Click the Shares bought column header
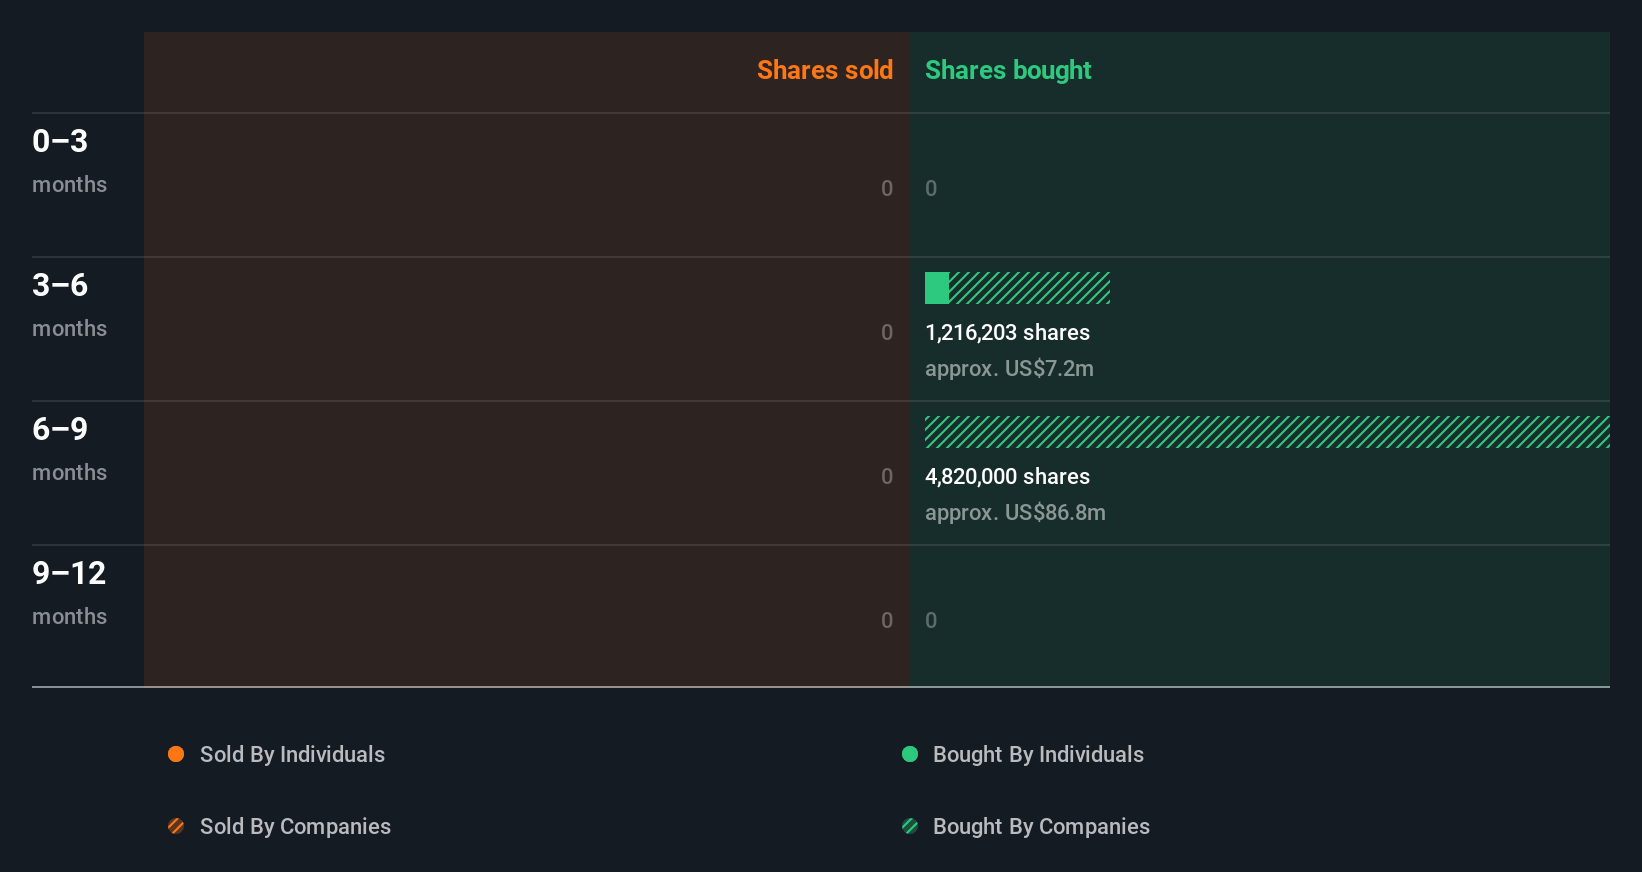1642x872 pixels. (1008, 70)
